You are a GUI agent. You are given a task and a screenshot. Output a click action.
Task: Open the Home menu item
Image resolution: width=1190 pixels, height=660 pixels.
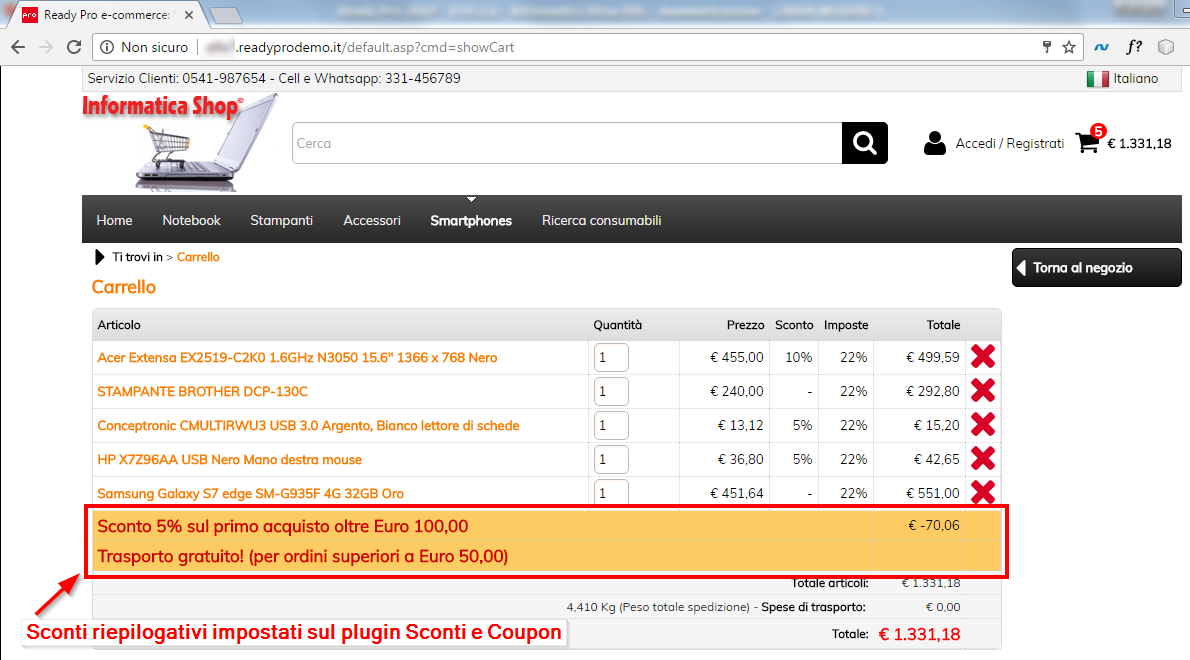tap(114, 220)
